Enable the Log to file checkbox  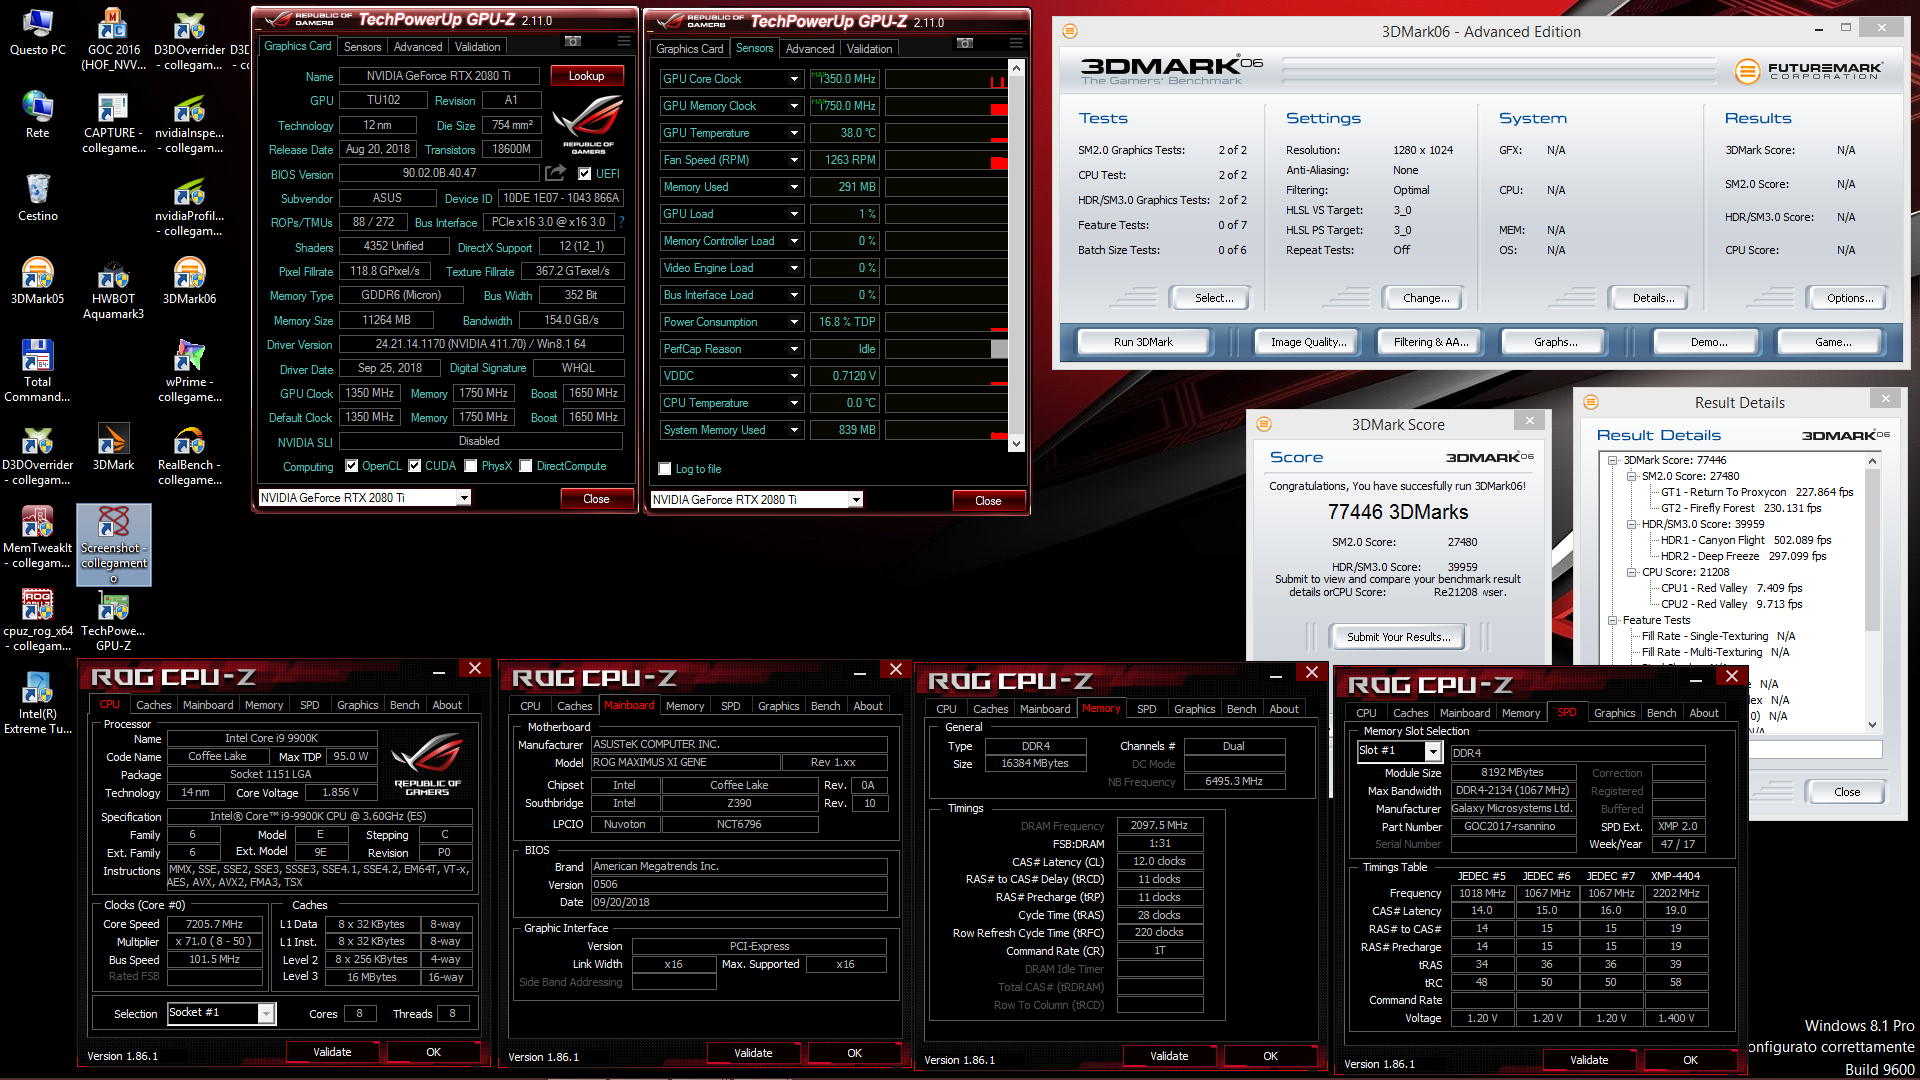(664, 469)
